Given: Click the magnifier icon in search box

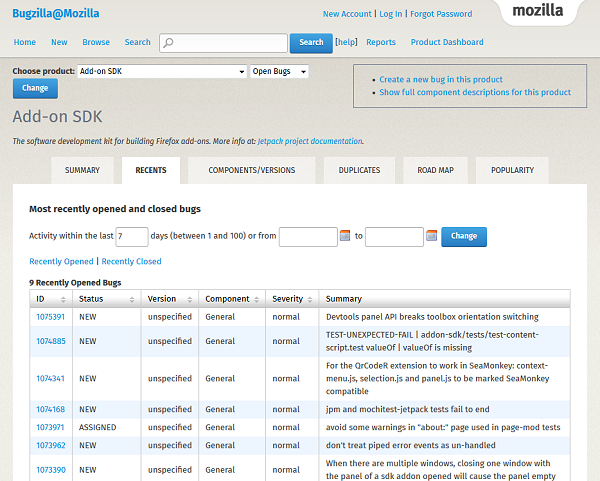Looking at the screenshot, I should click(x=168, y=43).
